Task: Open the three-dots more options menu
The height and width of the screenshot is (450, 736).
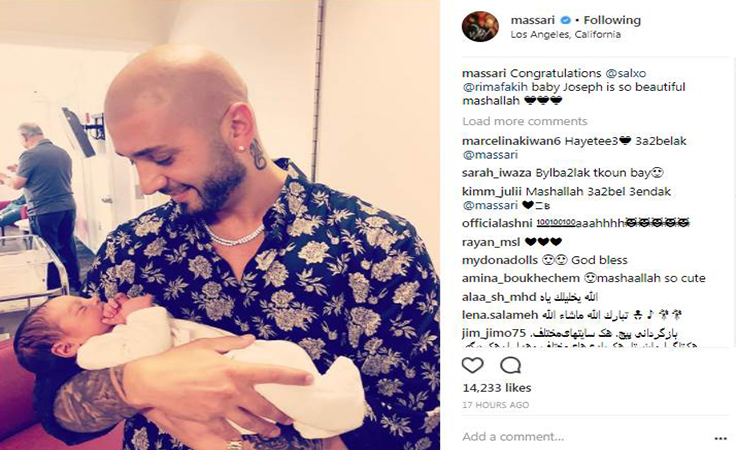Action: coord(721,438)
